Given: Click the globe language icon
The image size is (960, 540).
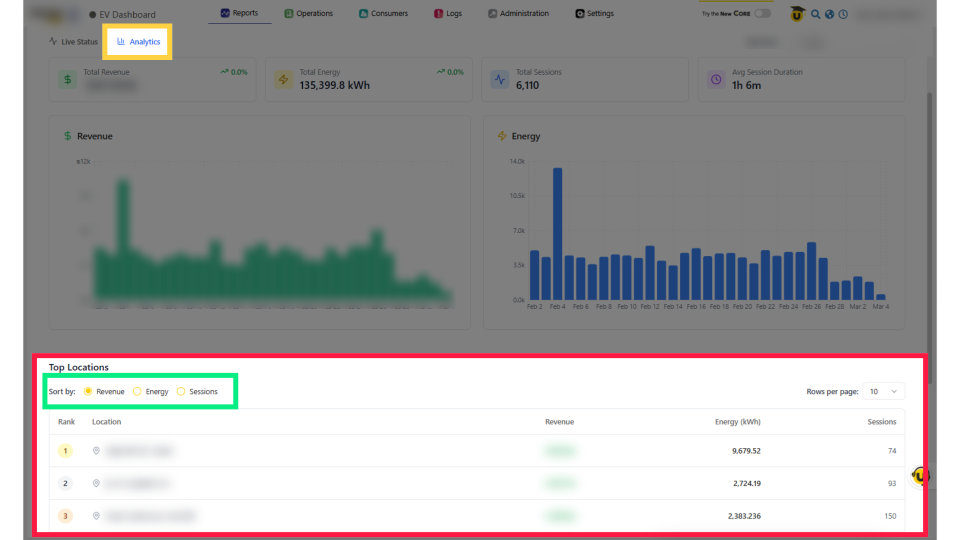Looking at the screenshot, I should tap(829, 14).
